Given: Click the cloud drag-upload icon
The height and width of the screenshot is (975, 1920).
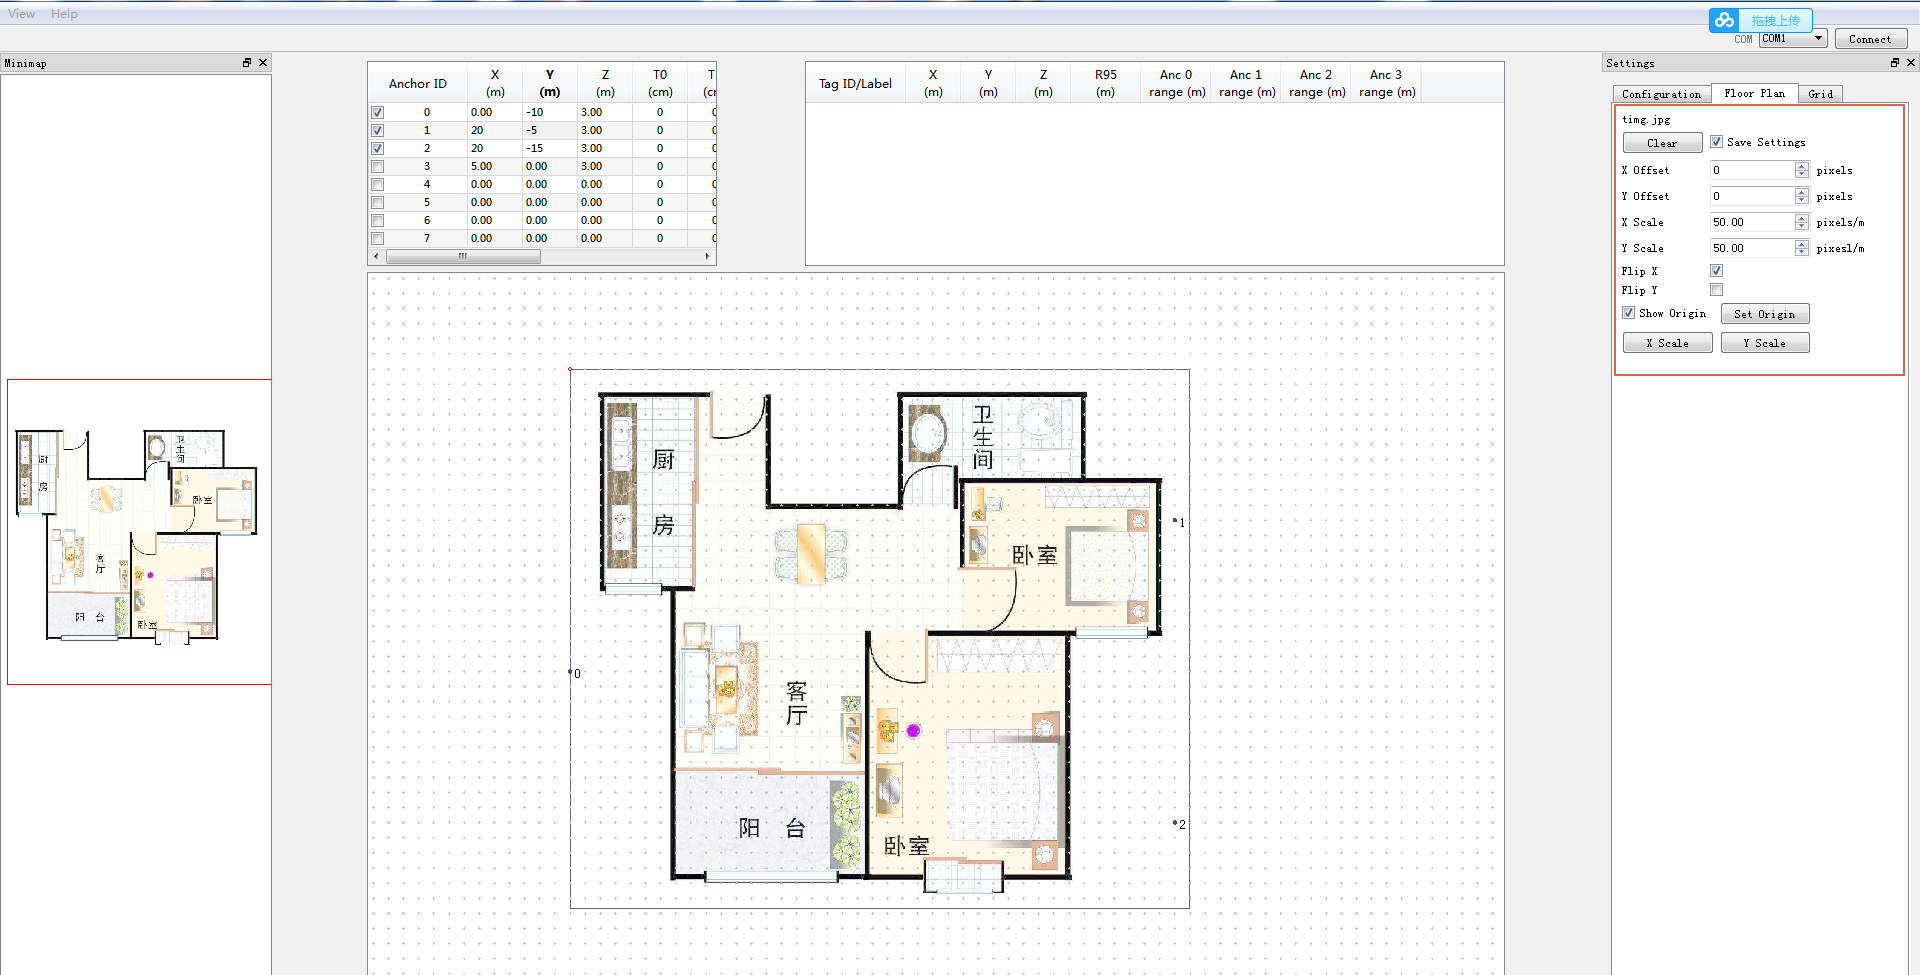Looking at the screenshot, I should [1724, 20].
